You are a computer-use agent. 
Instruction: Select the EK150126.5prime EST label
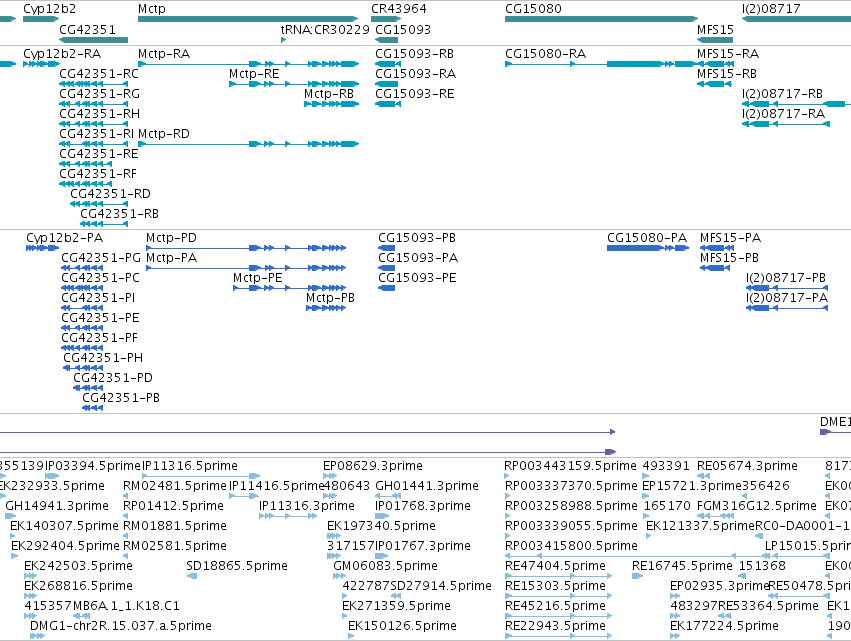402,626
